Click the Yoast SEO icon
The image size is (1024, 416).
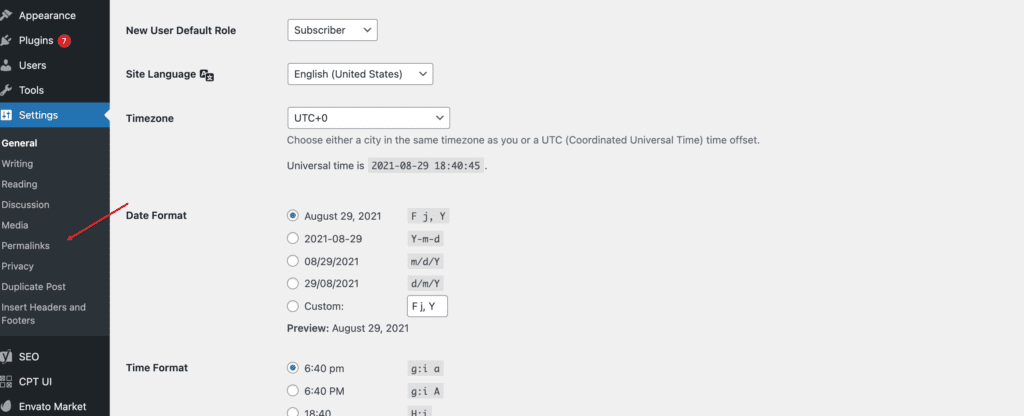click(x=6, y=357)
